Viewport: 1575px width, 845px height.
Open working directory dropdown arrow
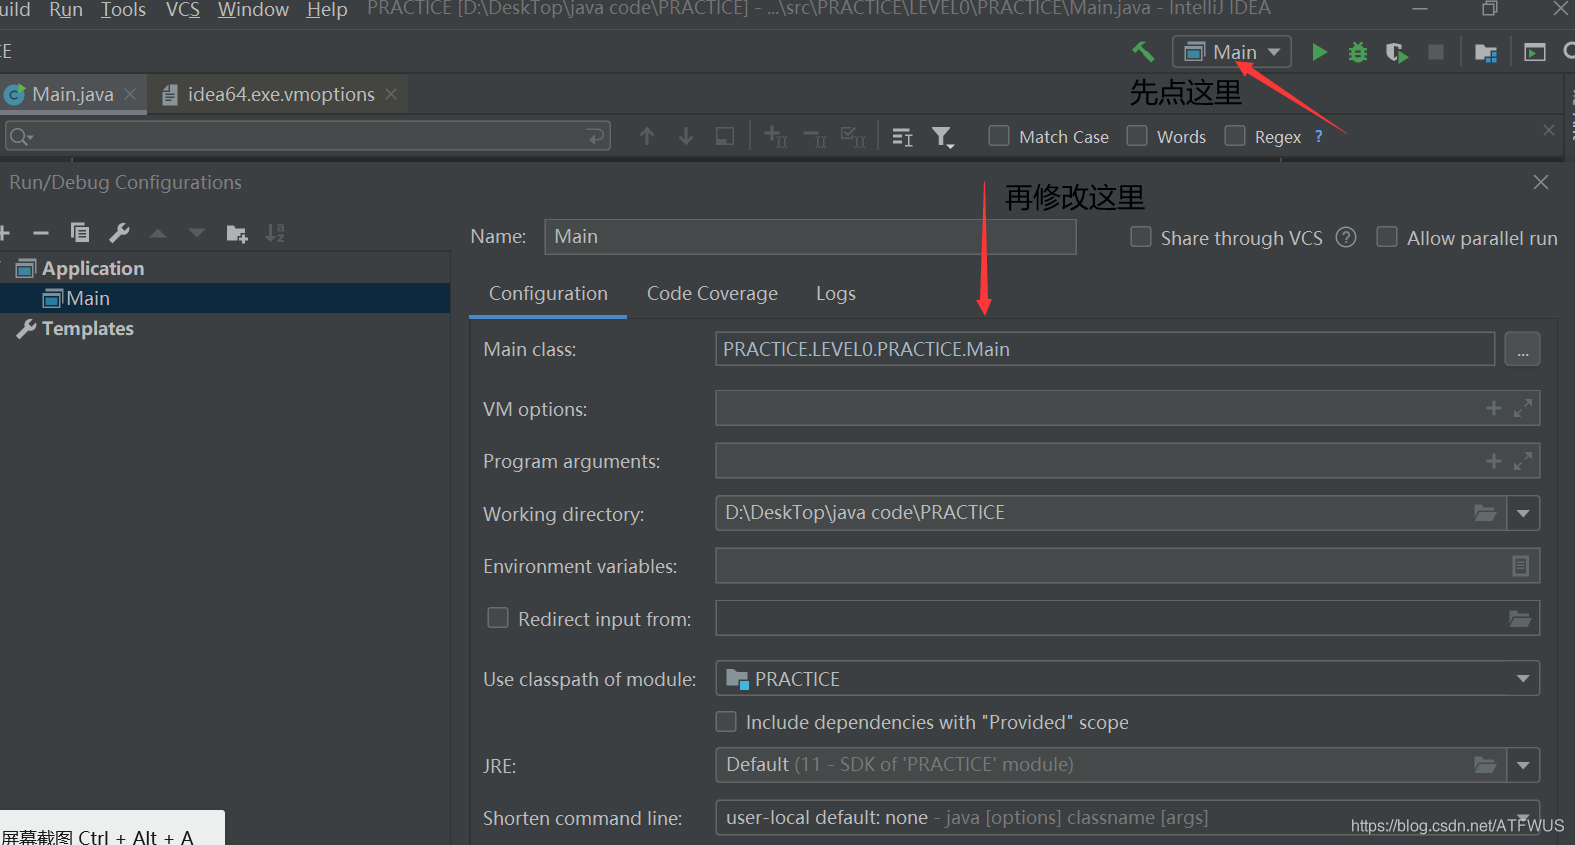1523,513
